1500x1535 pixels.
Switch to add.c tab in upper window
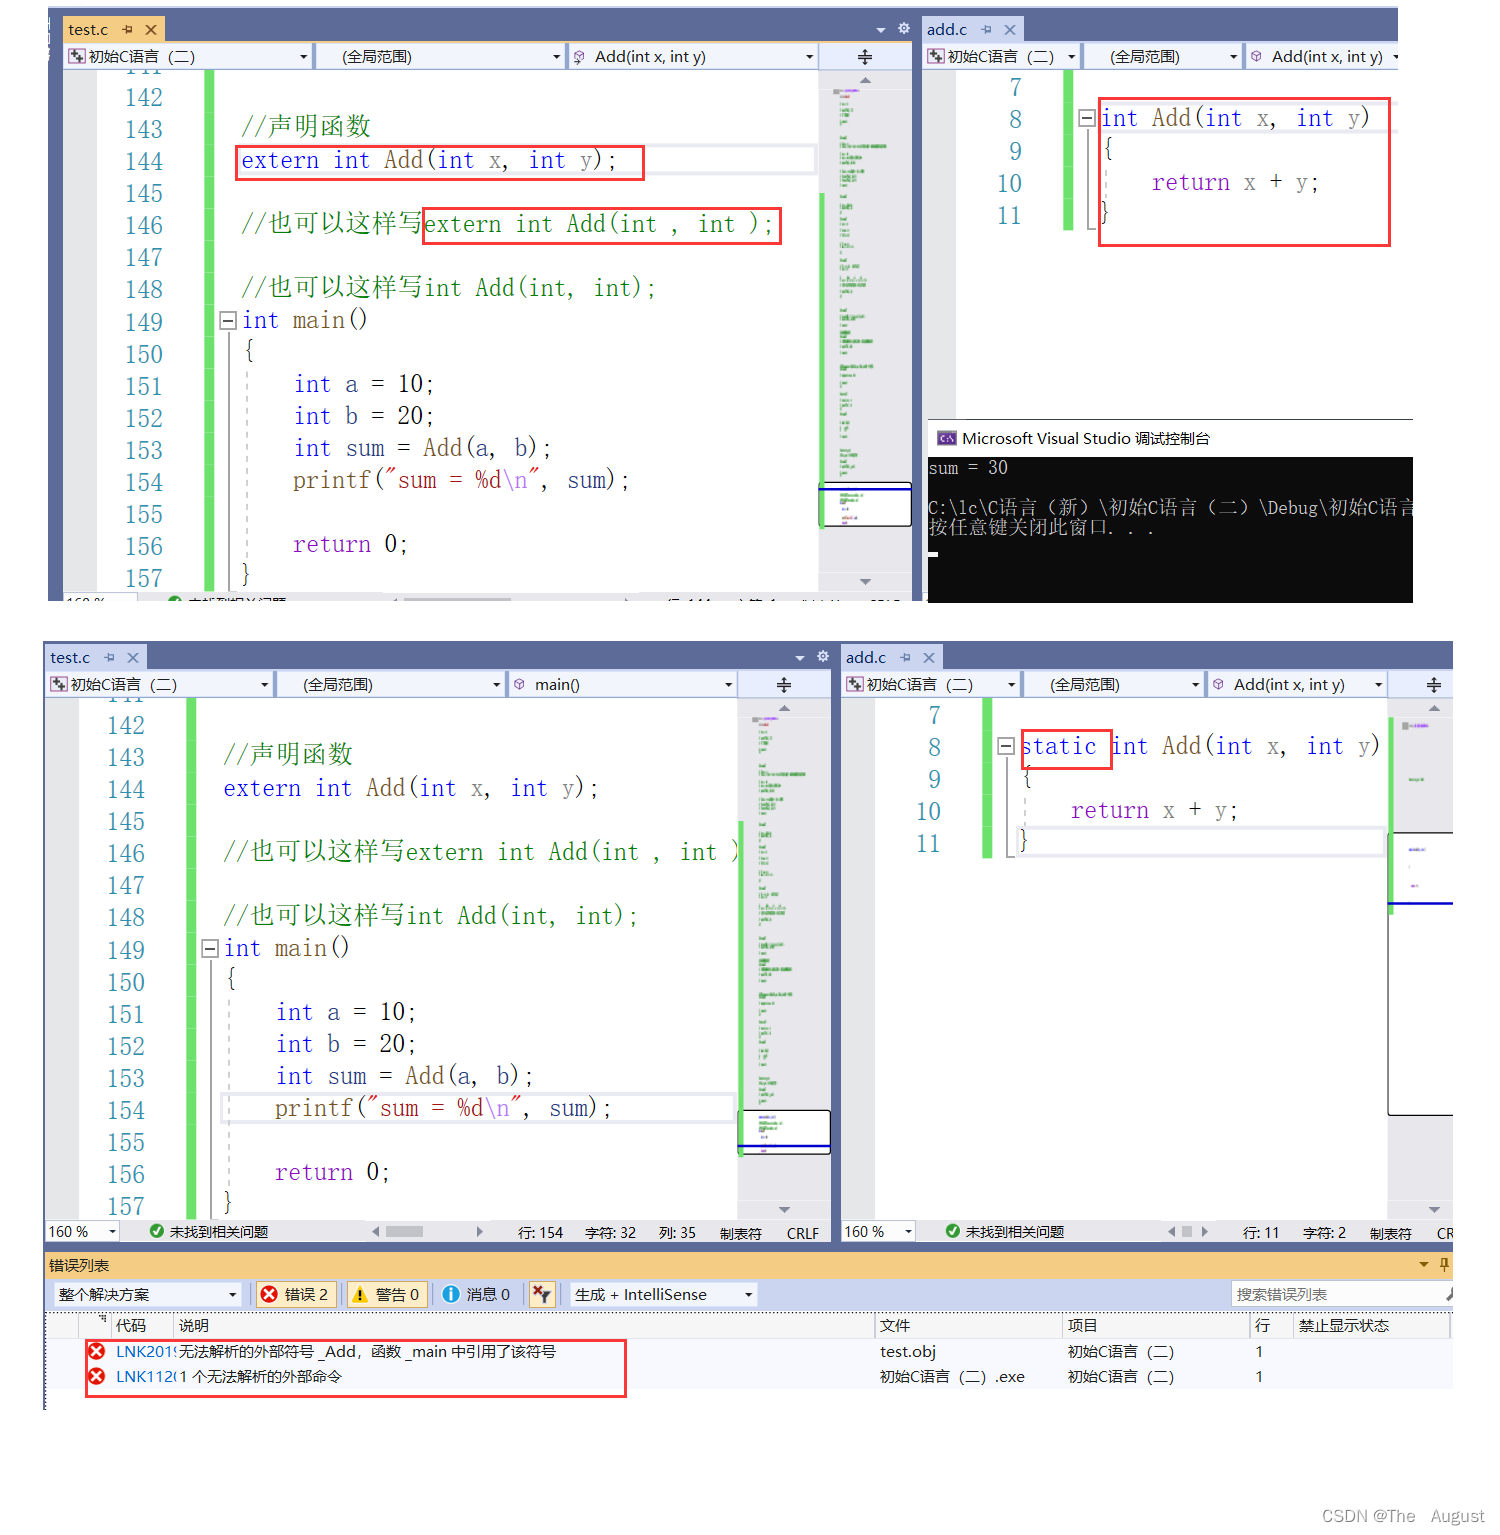pos(947,30)
